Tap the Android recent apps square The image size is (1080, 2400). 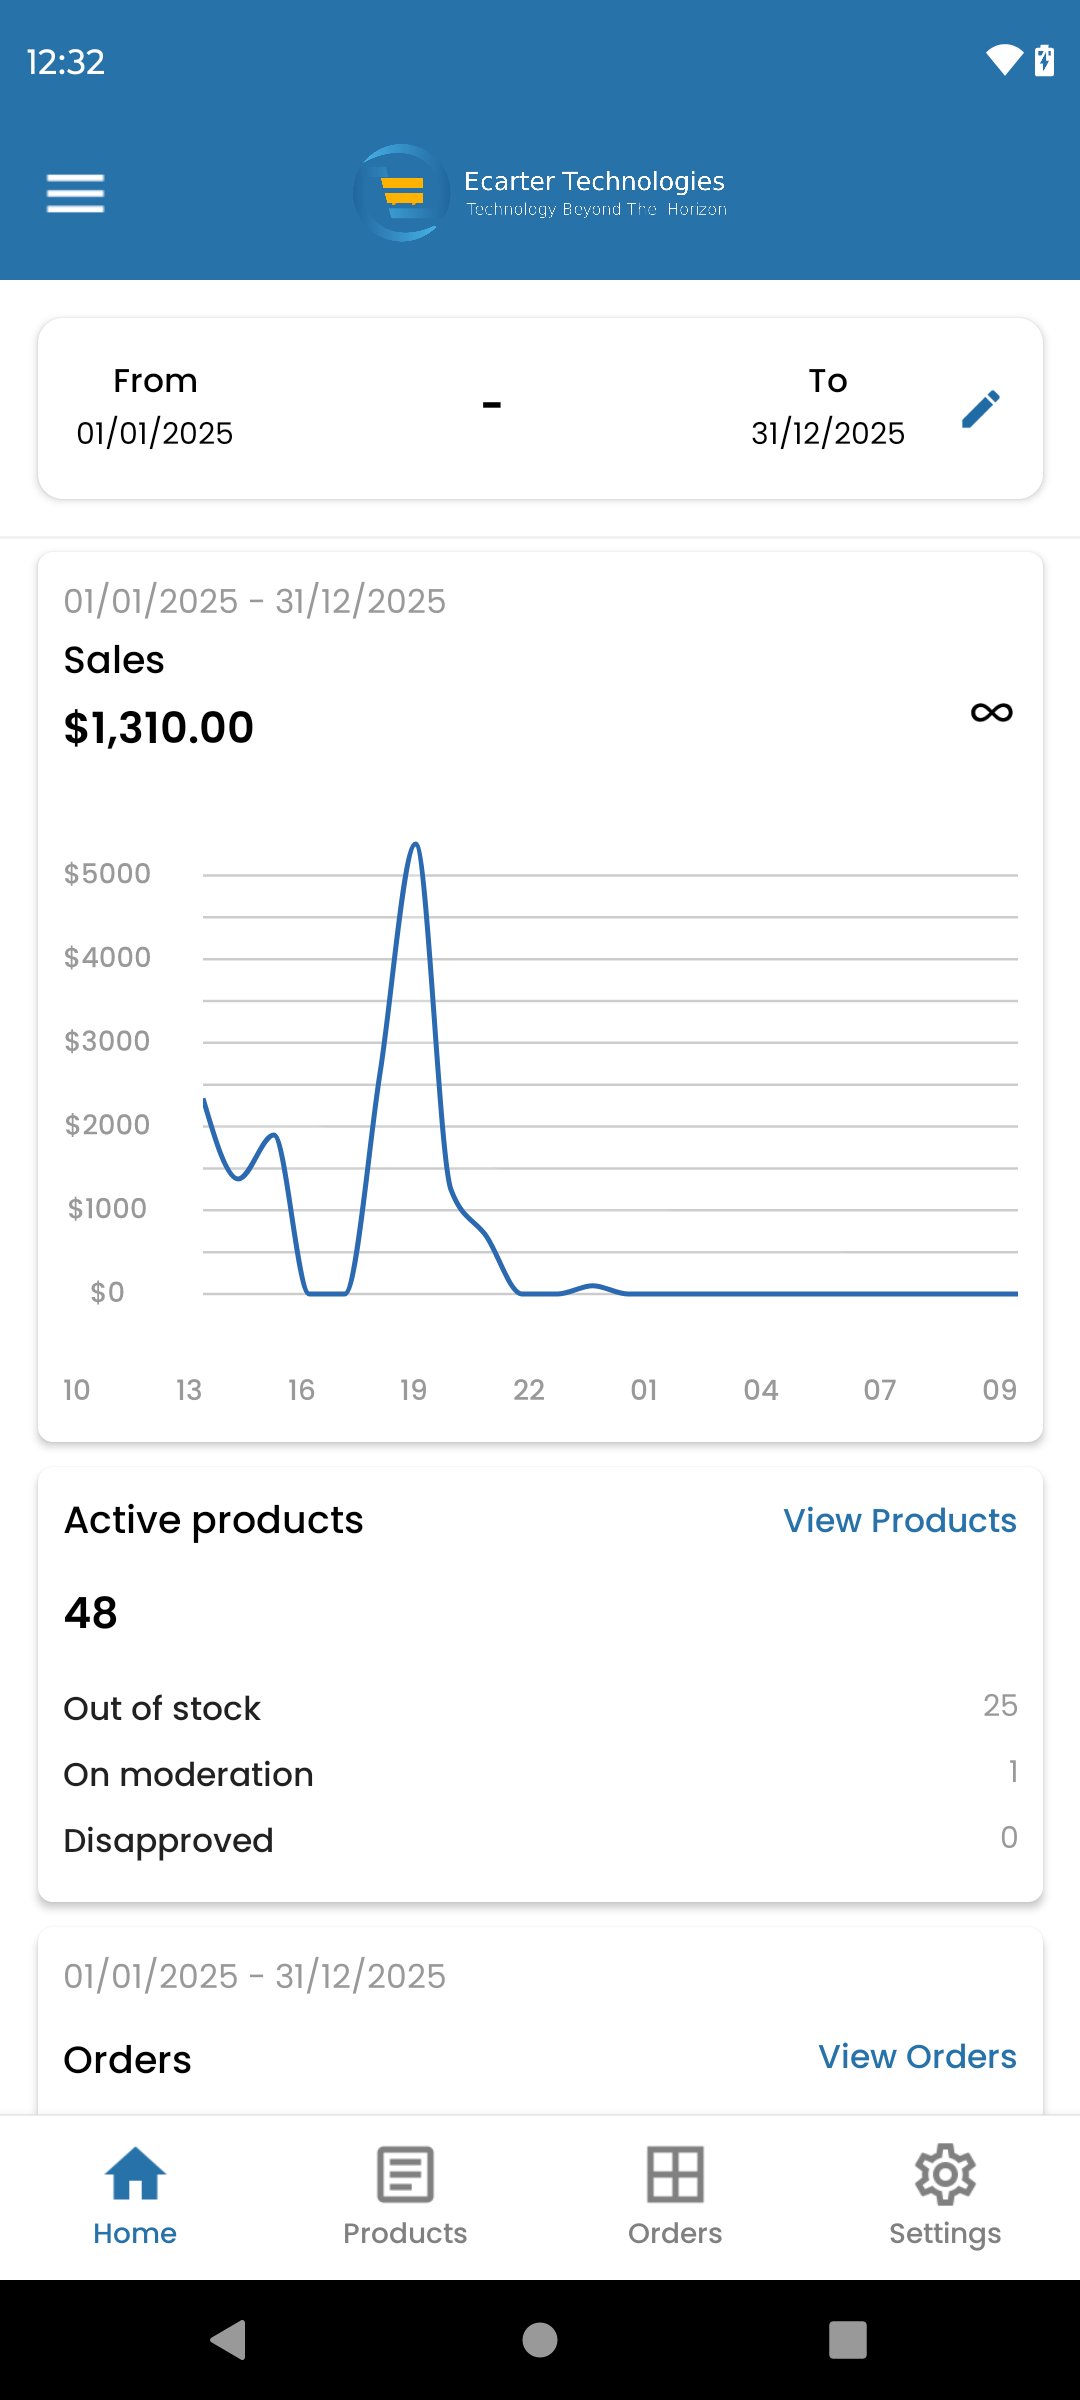(x=847, y=2340)
